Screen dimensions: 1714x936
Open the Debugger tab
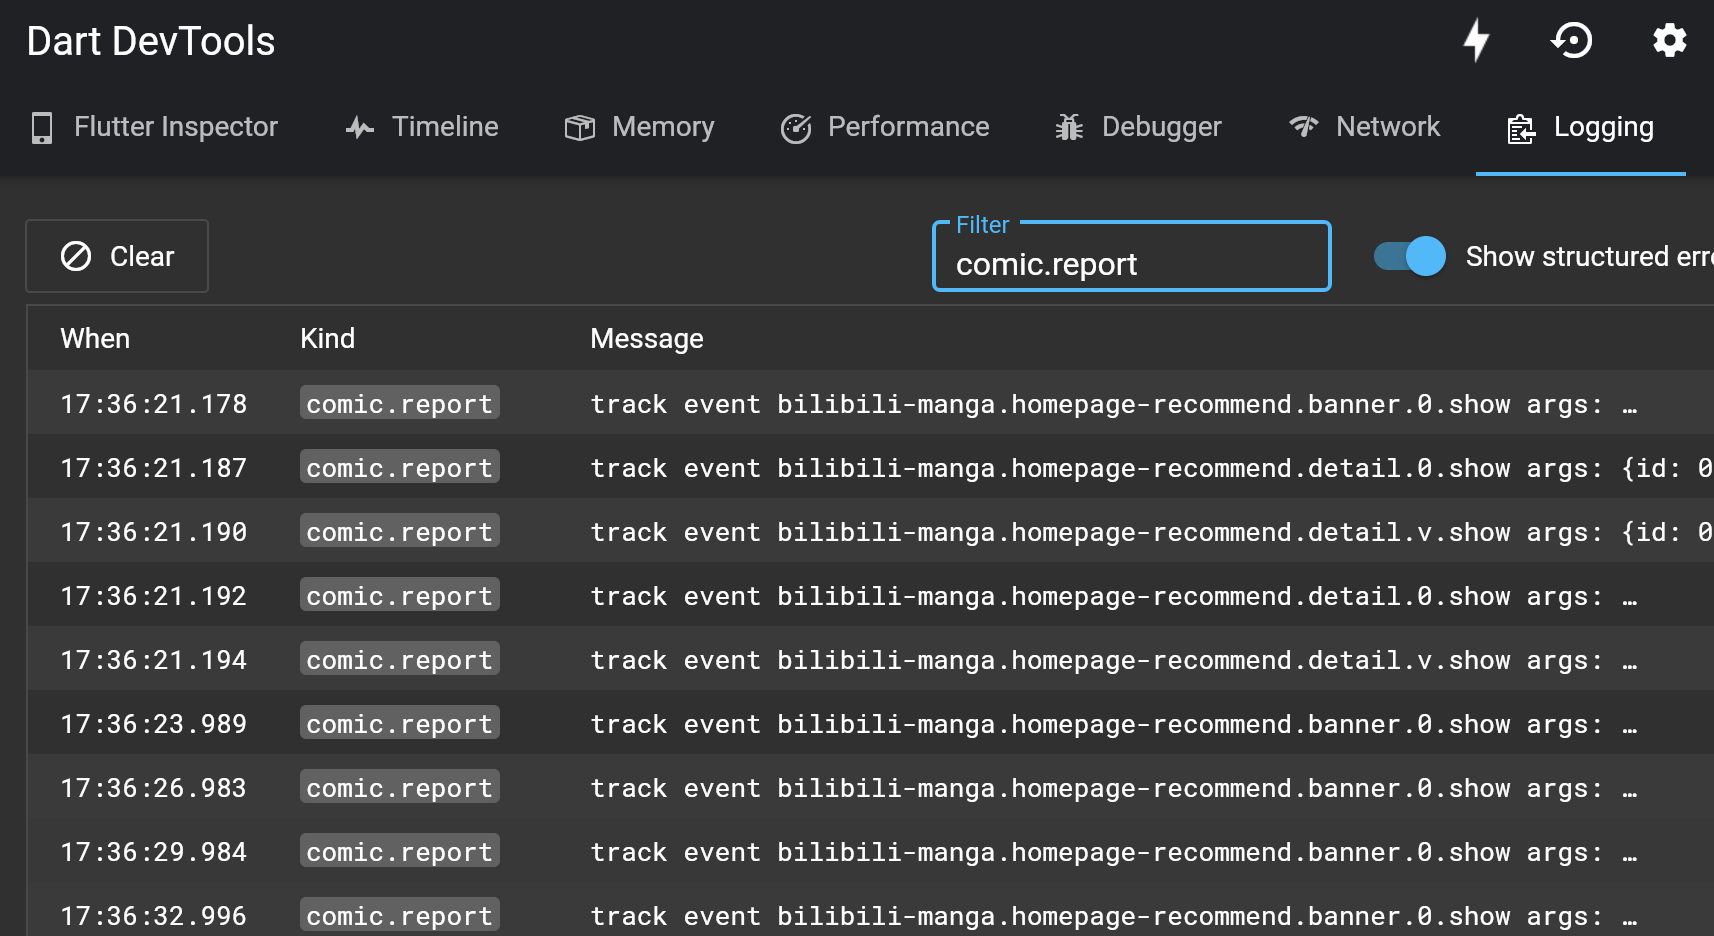(1139, 127)
